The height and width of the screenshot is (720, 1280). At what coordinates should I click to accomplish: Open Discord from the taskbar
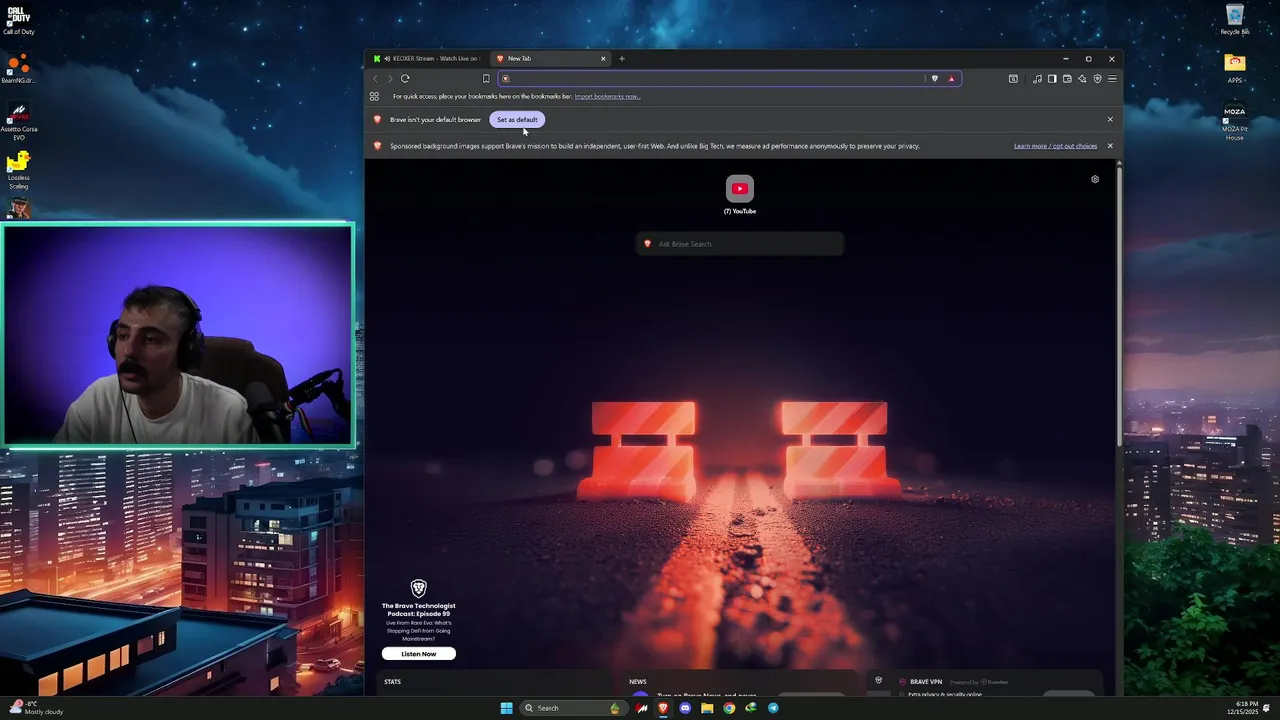[685, 708]
